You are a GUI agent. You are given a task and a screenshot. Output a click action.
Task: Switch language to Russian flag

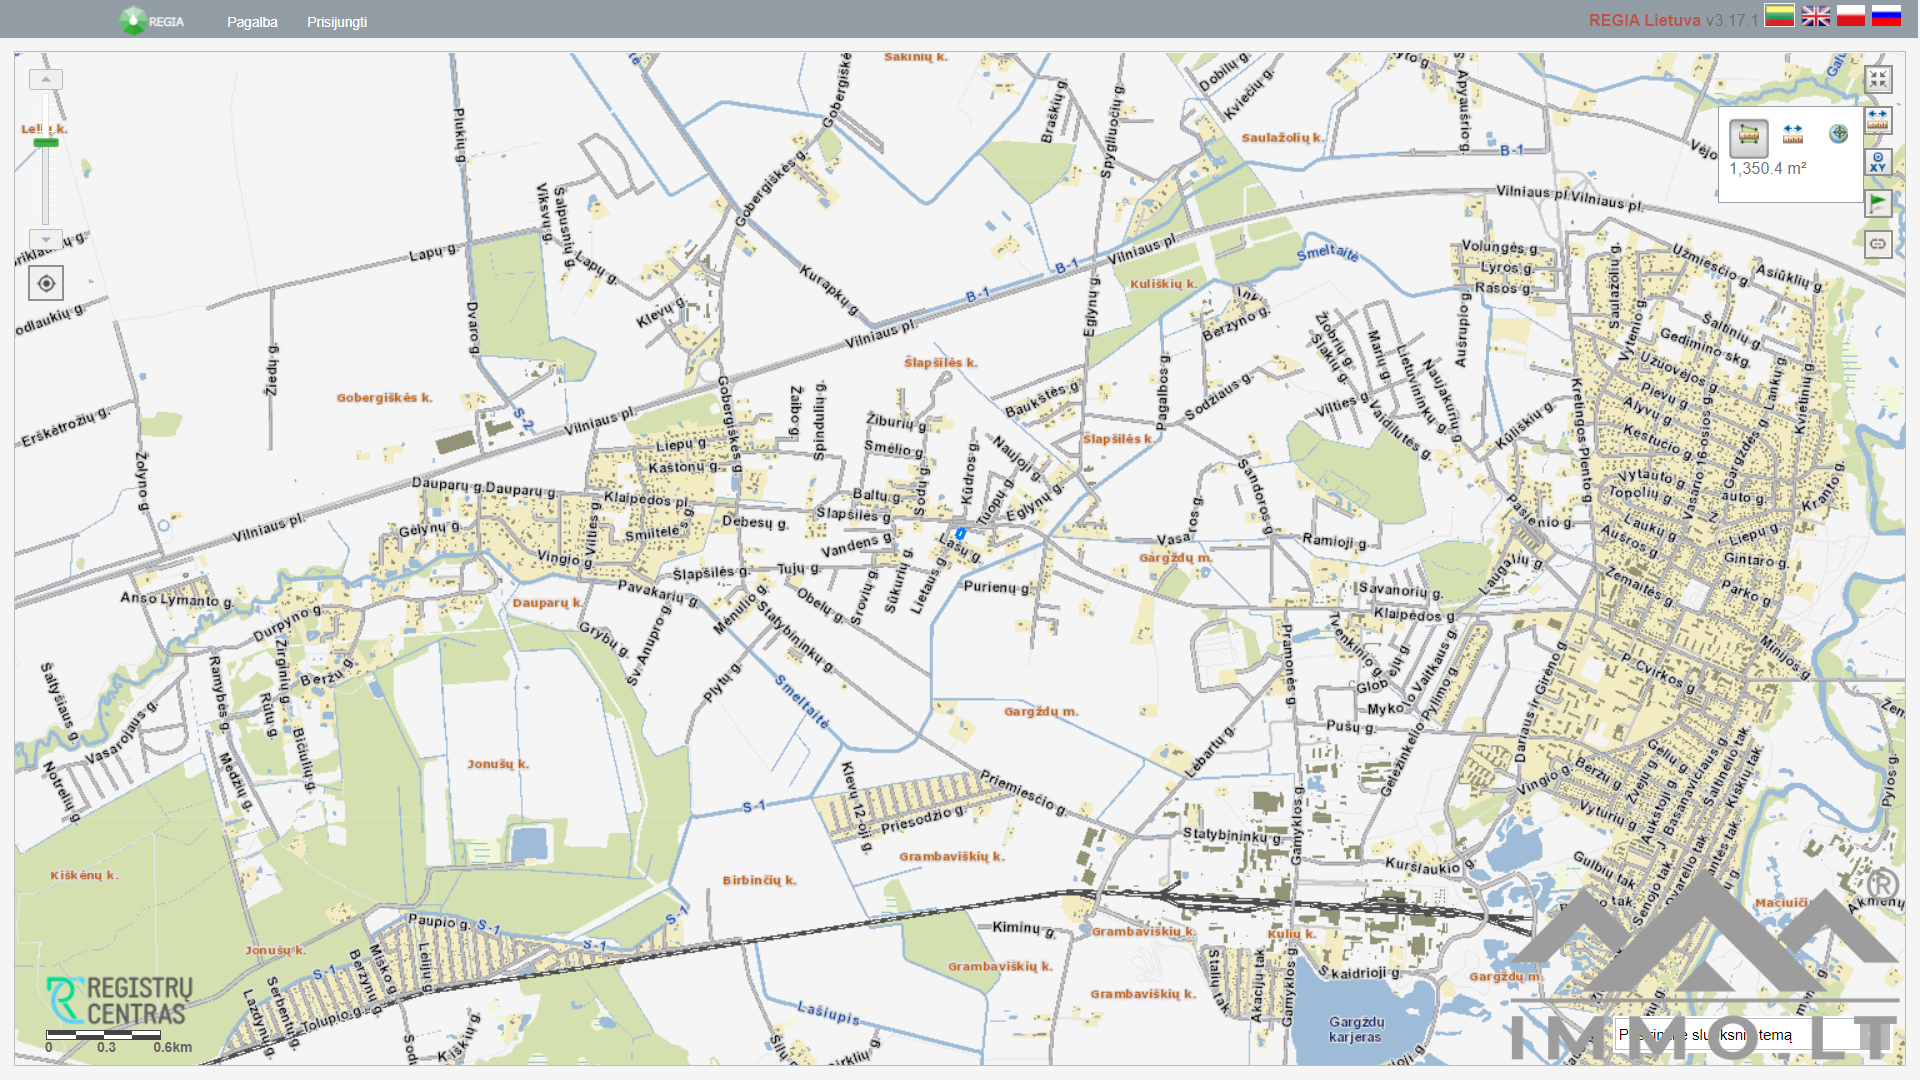click(1886, 16)
